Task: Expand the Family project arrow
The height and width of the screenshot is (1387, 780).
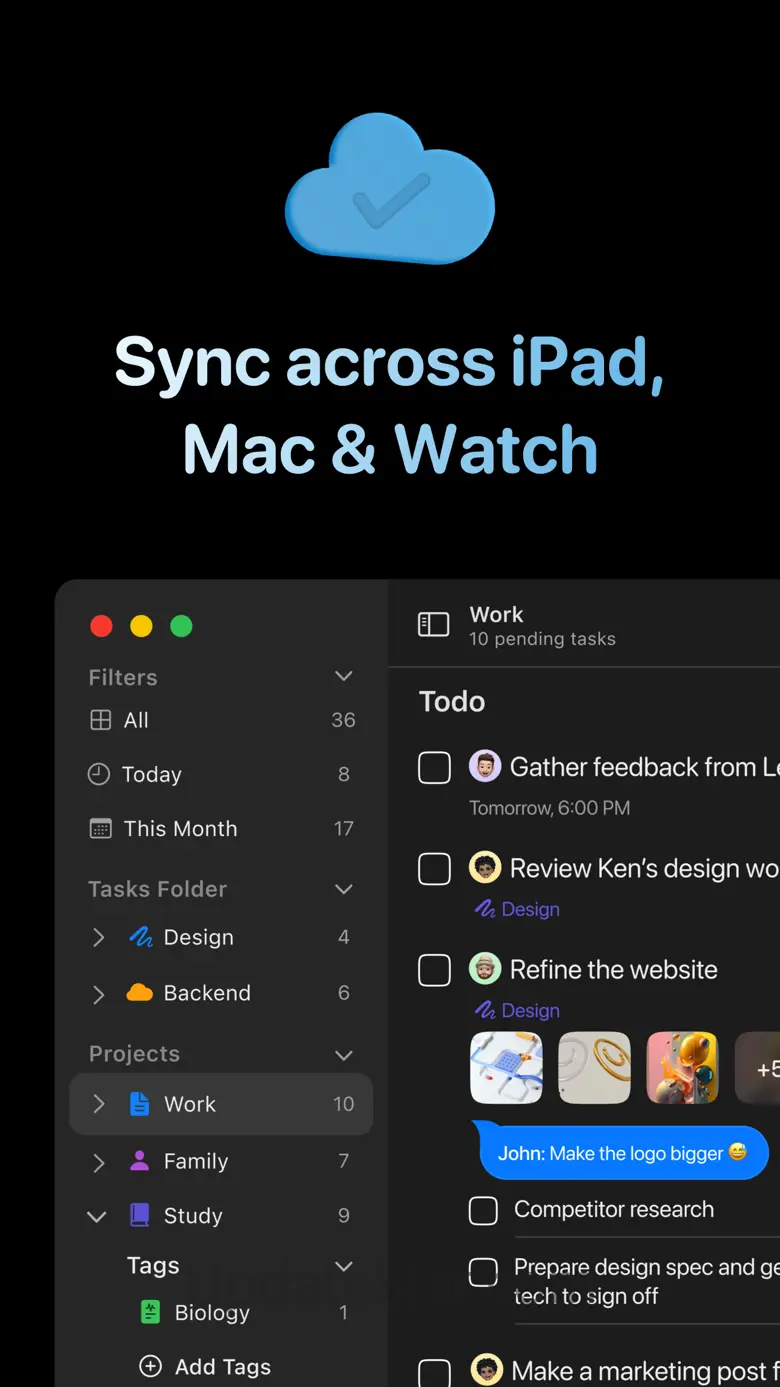Action: (98, 1162)
